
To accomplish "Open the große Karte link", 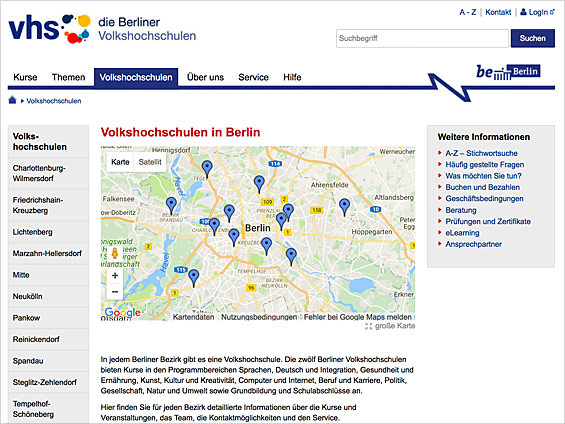I will coord(395,326).
